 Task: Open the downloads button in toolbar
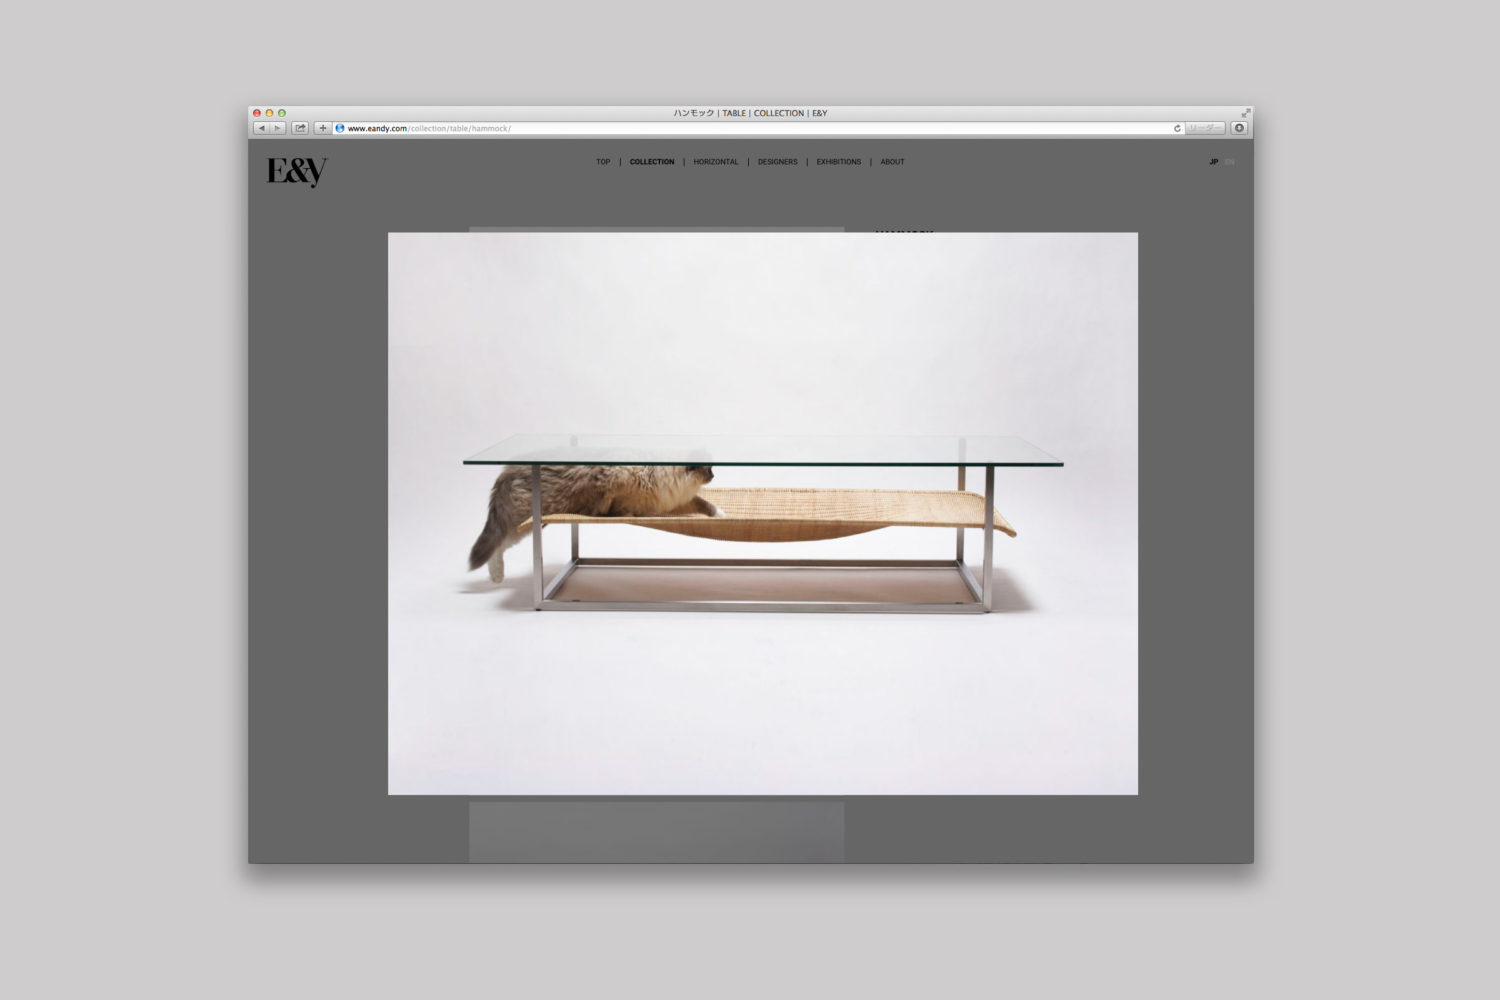1239,128
